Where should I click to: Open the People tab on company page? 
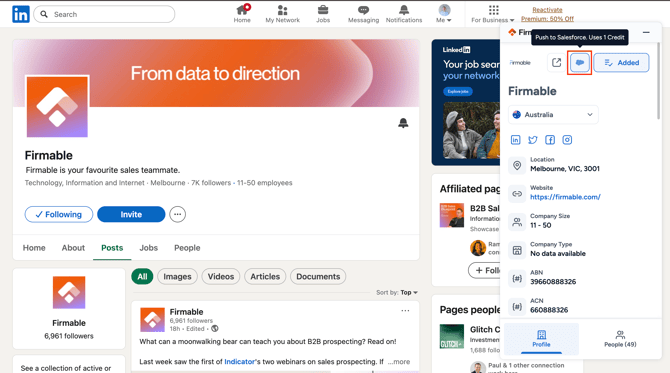[x=187, y=248]
